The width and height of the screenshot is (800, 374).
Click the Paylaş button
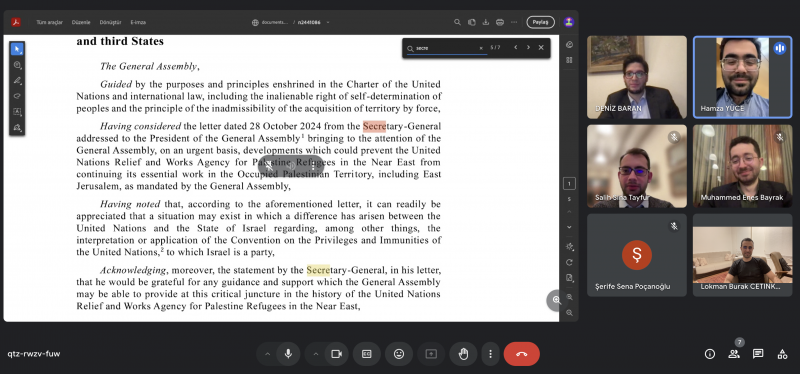coord(540,22)
